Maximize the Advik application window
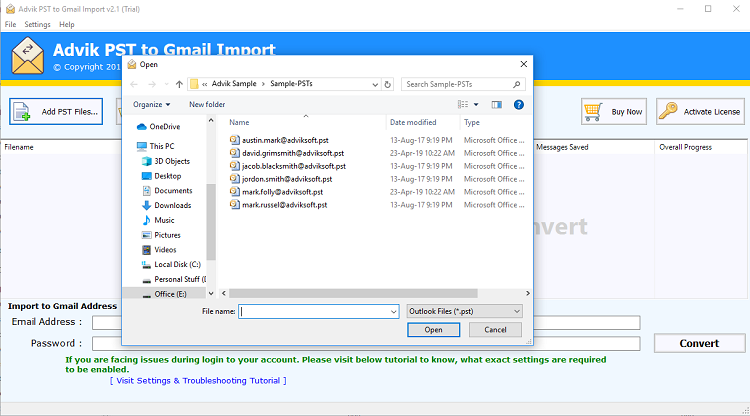750x416 pixels. pyautogui.click(x=708, y=9)
